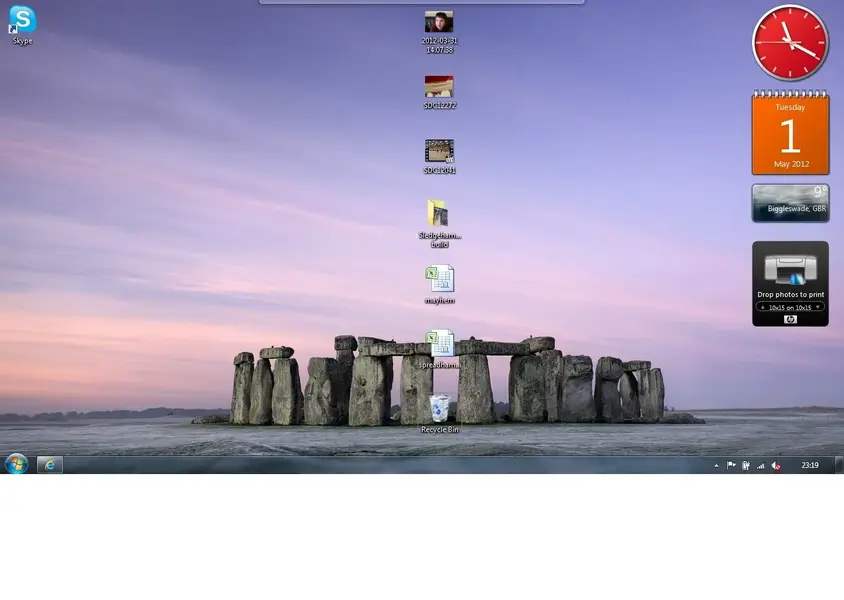Click the battery power tray icon
The image size is (844, 600).
click(x=745, y=466)
